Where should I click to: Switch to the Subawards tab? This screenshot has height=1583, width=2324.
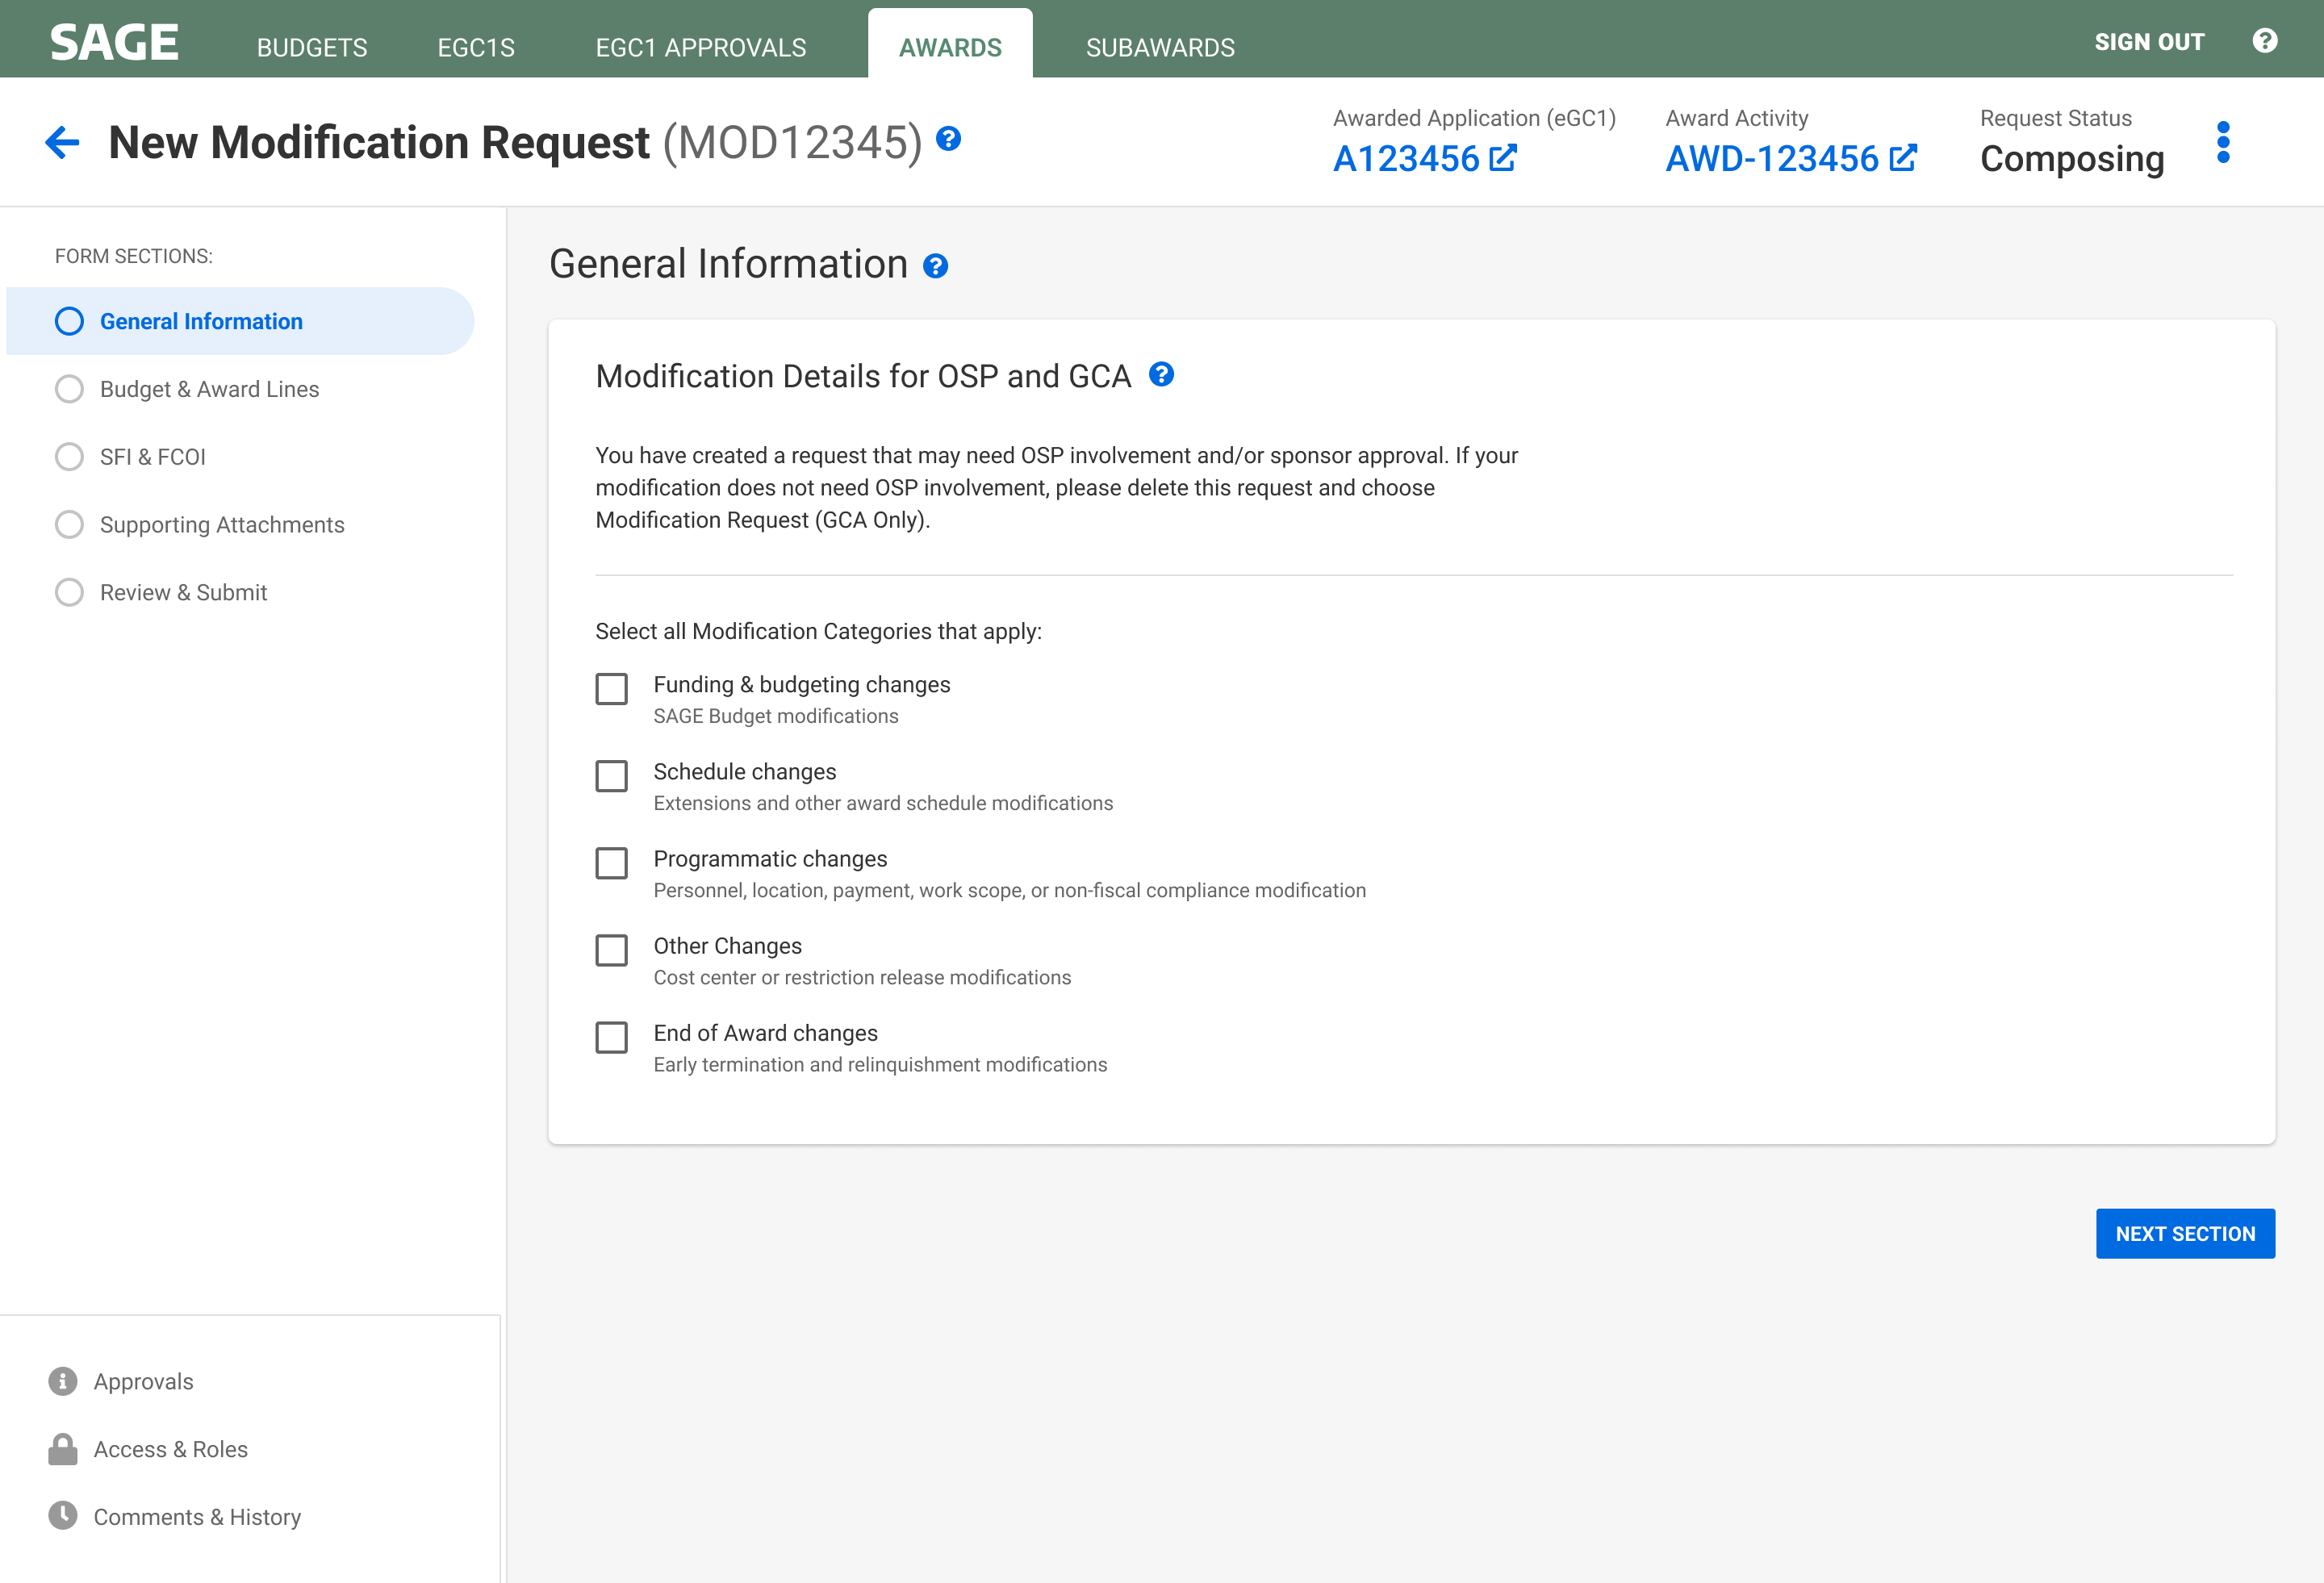point(1159,47)
